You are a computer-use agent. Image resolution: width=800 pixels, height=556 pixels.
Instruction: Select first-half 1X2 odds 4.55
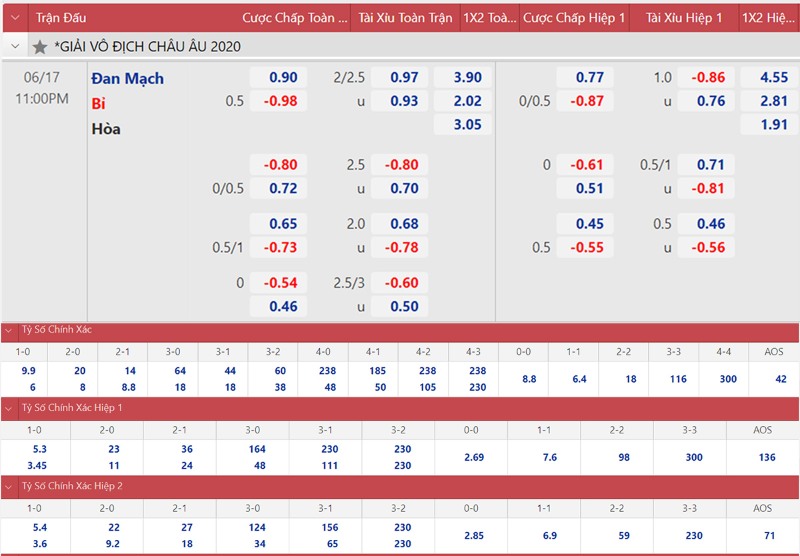pyautogui.click(x=773, y=78)
